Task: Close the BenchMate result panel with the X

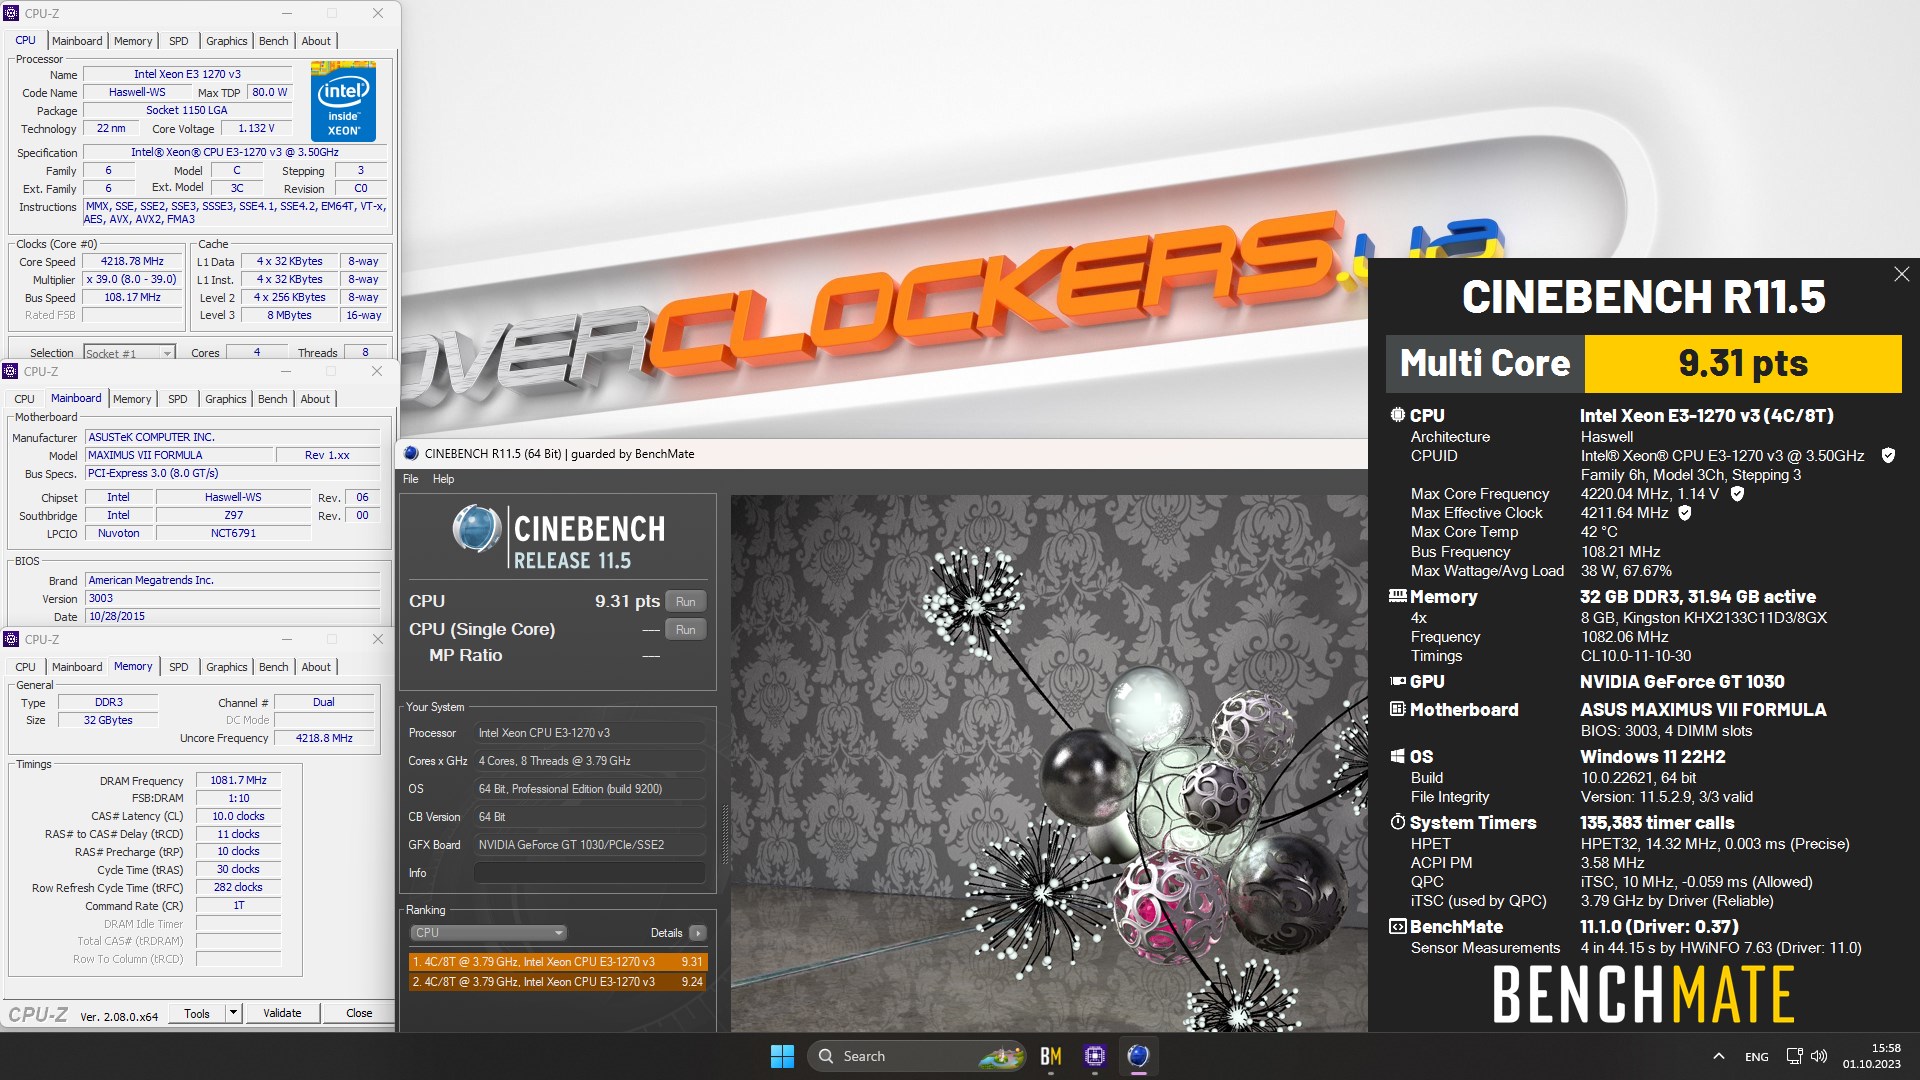Action: click(x=1901, y=274)
